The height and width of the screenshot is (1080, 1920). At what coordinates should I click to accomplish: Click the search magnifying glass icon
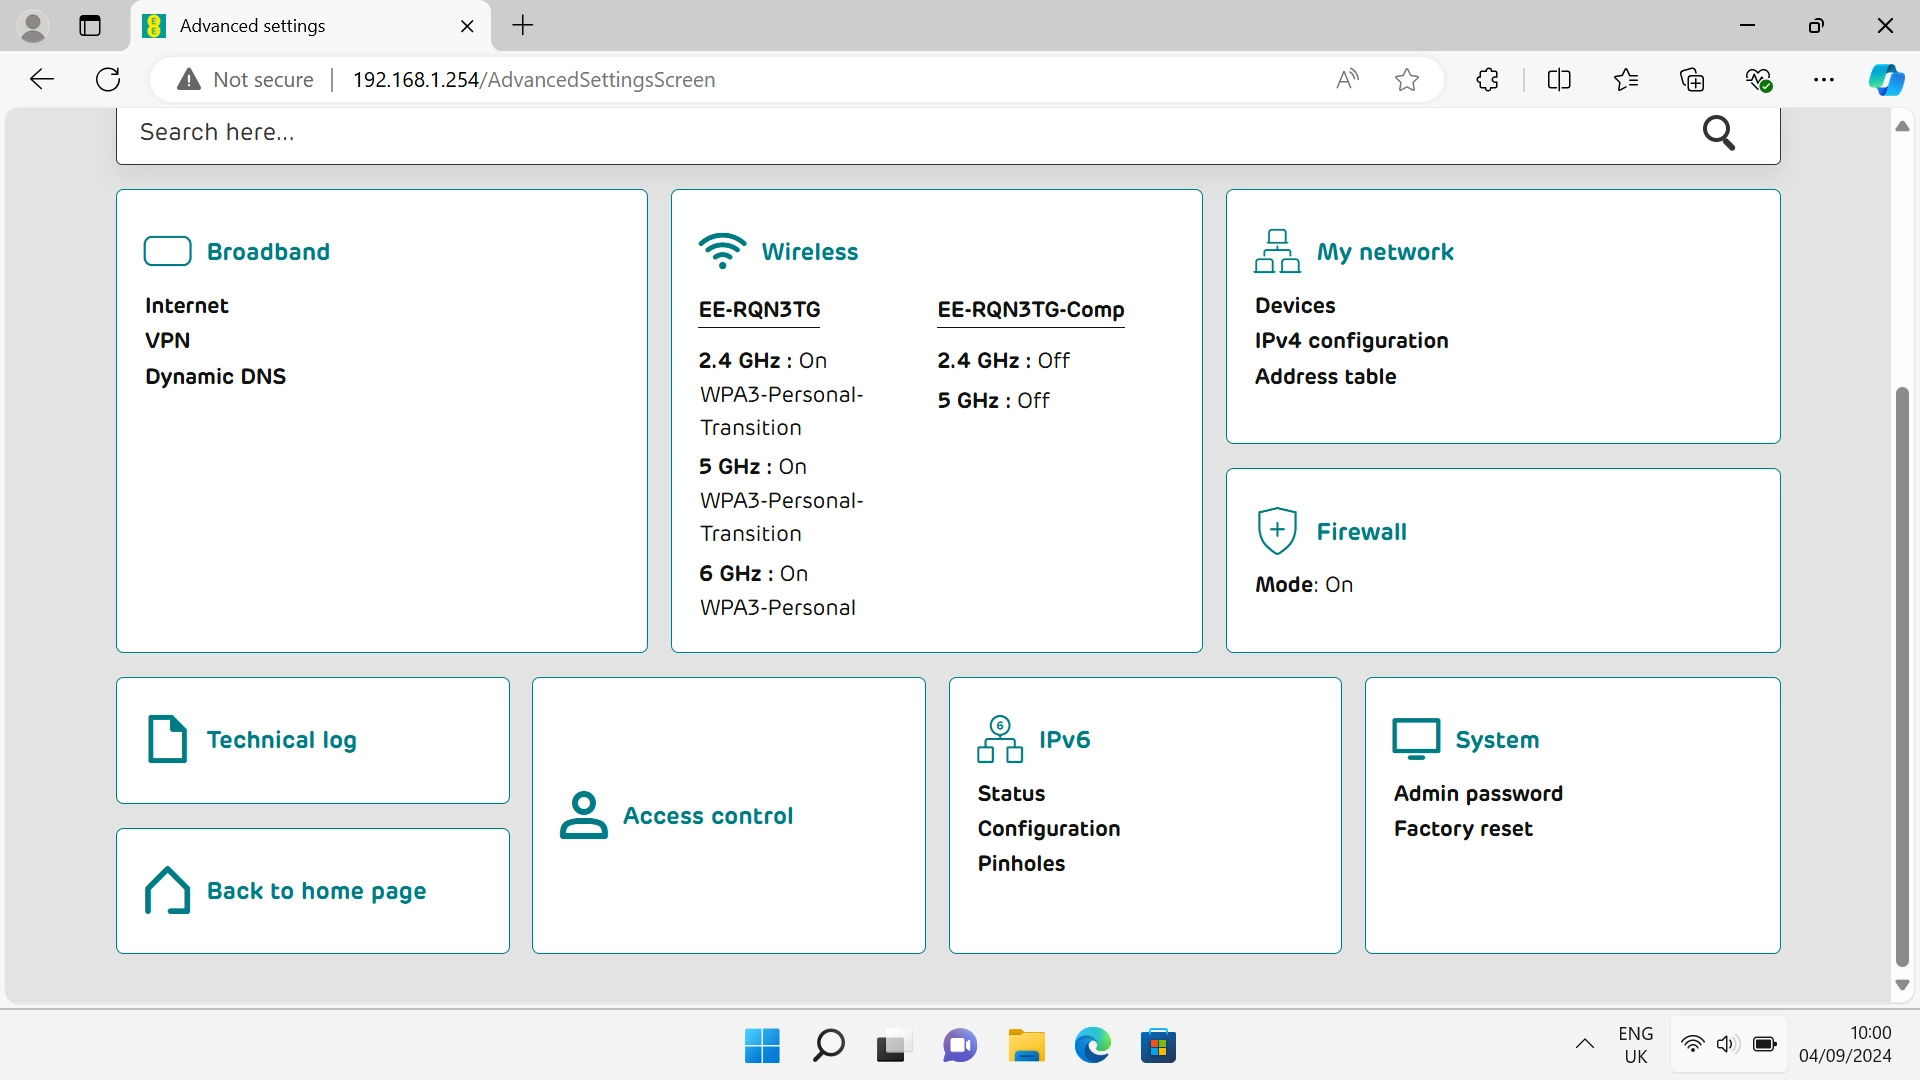click(x=1719, y=132)
